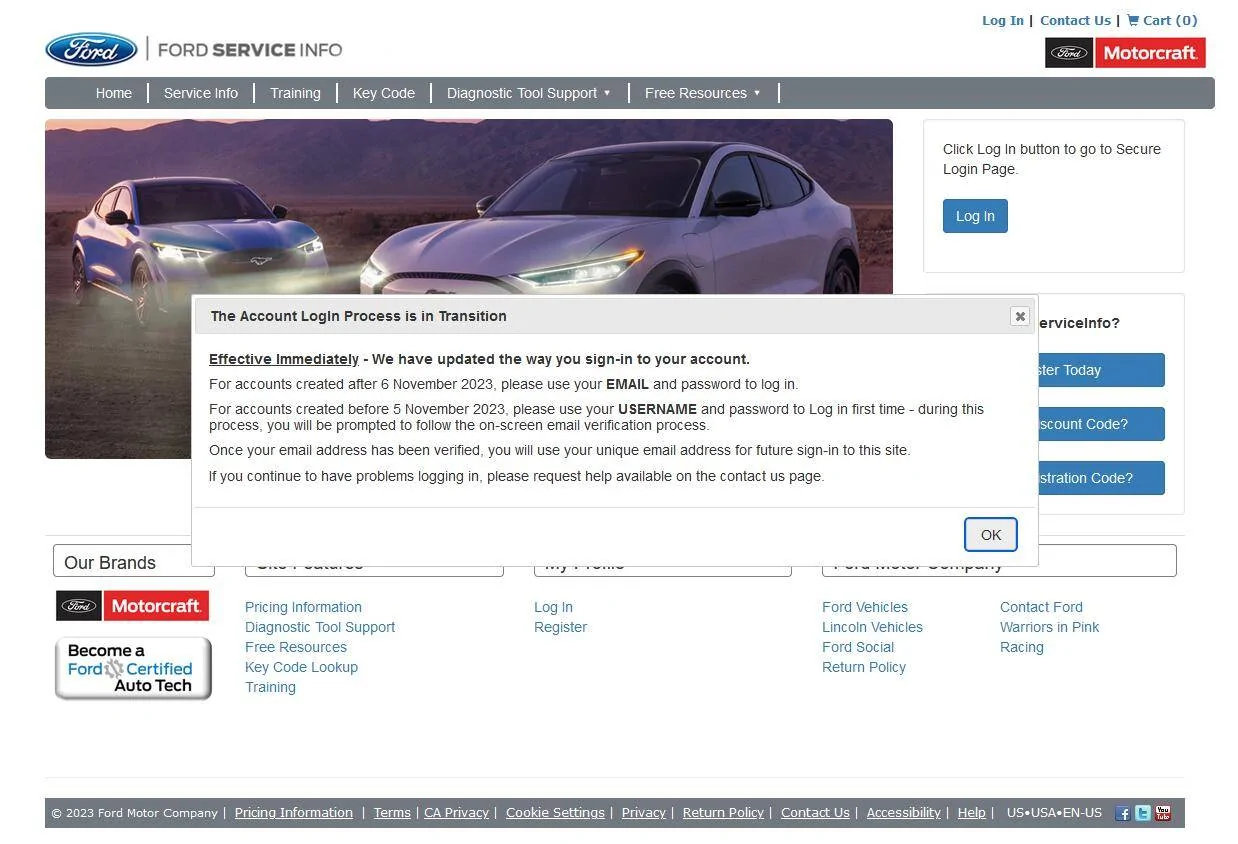Screen dimensions: 1238x844
Task: Open the YouTube social icon in footer
Action: click(1163, 813)
